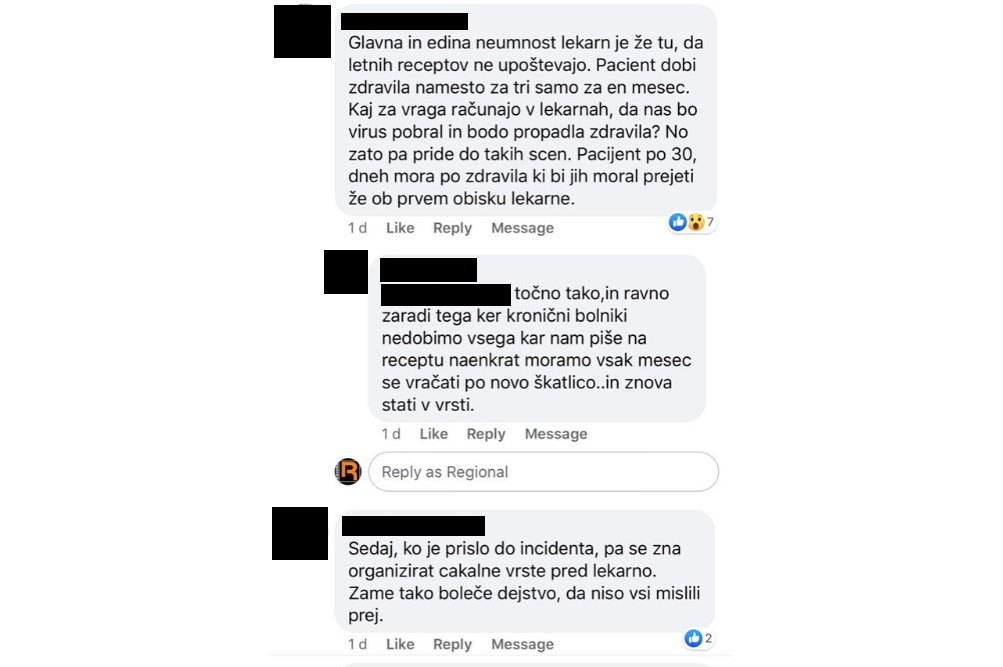Click the blacked-out avatar of first commenter
The image size is (1003, 667).
(x=302, y=31)
